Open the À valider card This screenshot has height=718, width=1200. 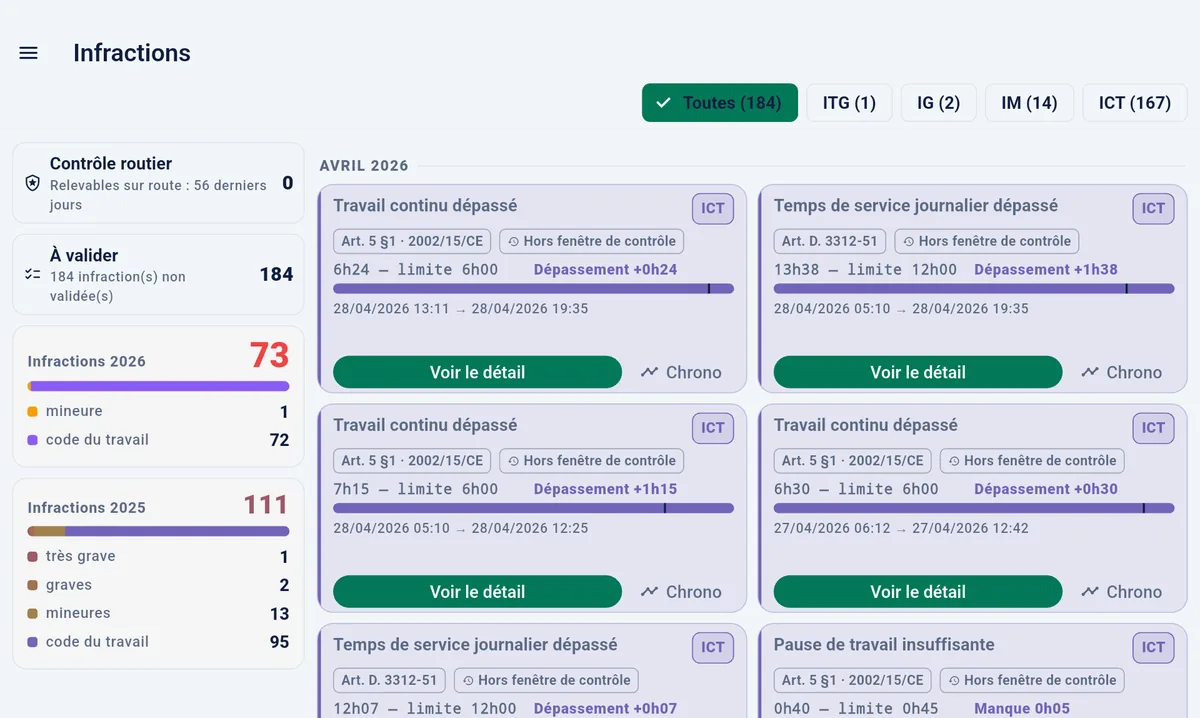[158, 274]
